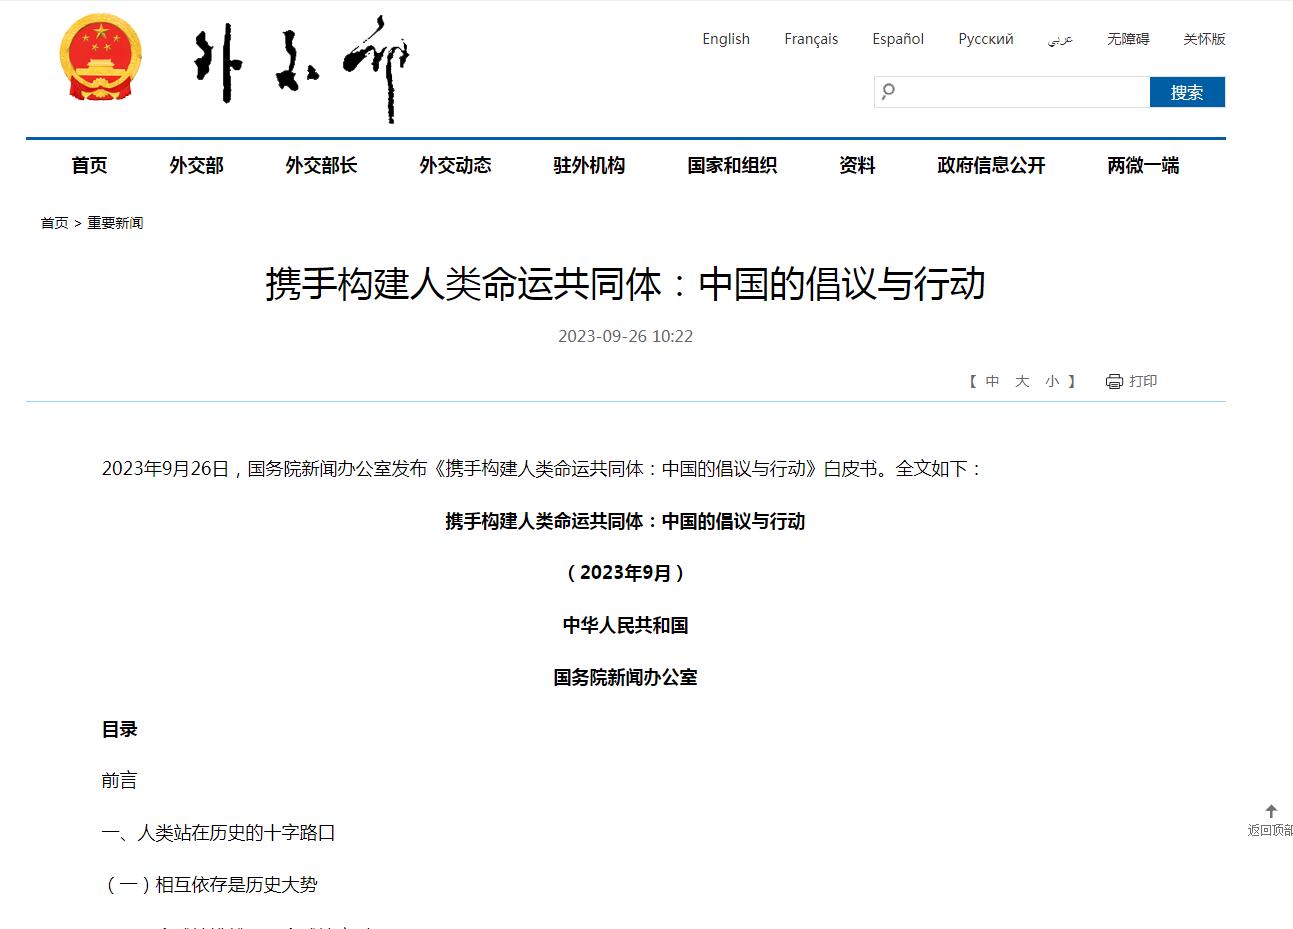Click 重要新闻 in the breadcrumb
Screen dimensions: 1293x929
(x=115, y=223)
